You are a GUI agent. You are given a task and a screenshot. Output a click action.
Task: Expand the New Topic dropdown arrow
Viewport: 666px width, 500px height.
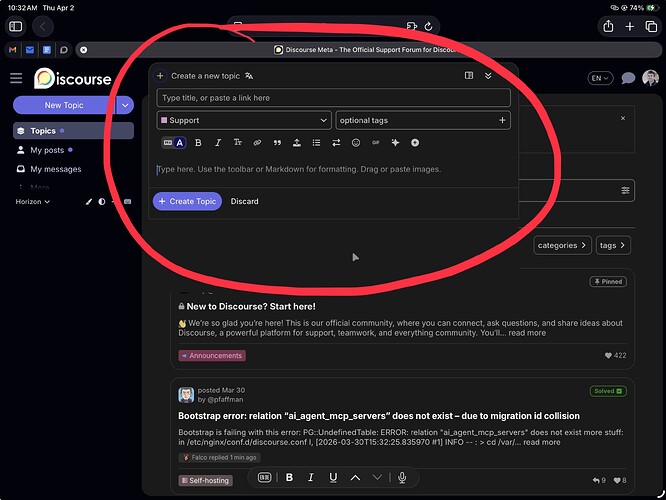[125, 105]
